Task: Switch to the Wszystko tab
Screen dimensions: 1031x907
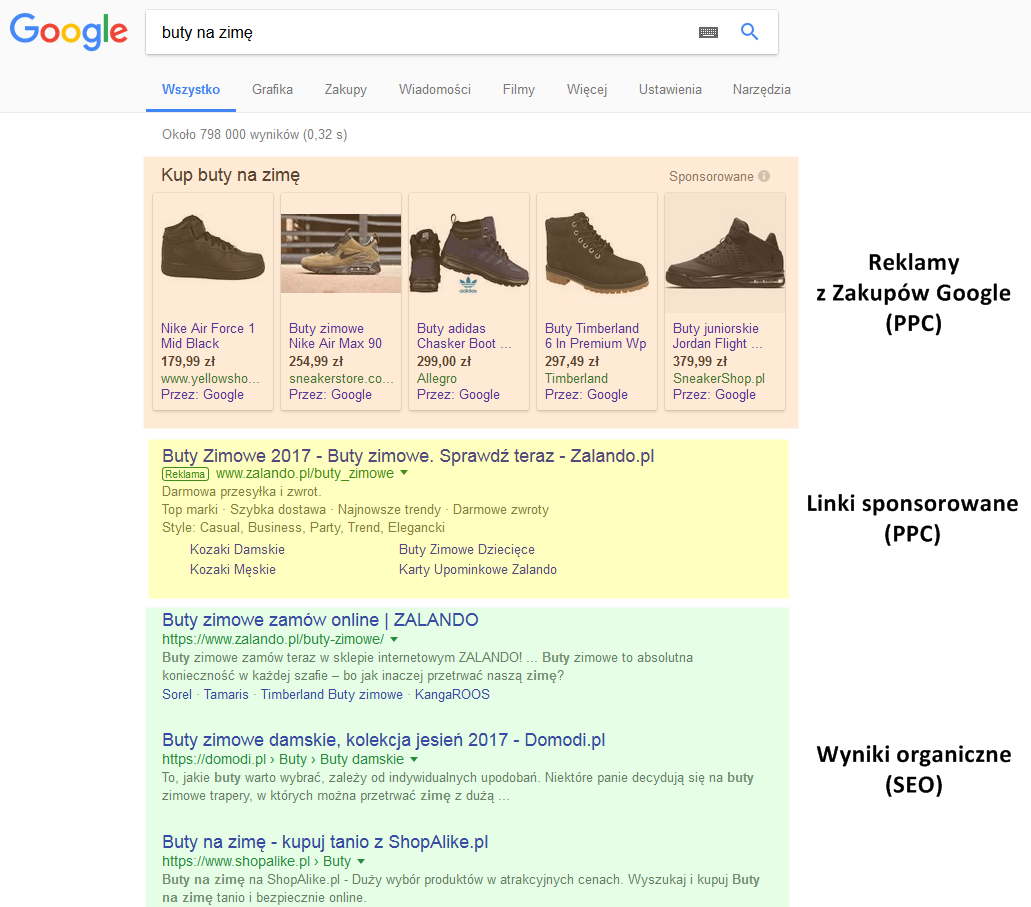Action: coord(191,89)
